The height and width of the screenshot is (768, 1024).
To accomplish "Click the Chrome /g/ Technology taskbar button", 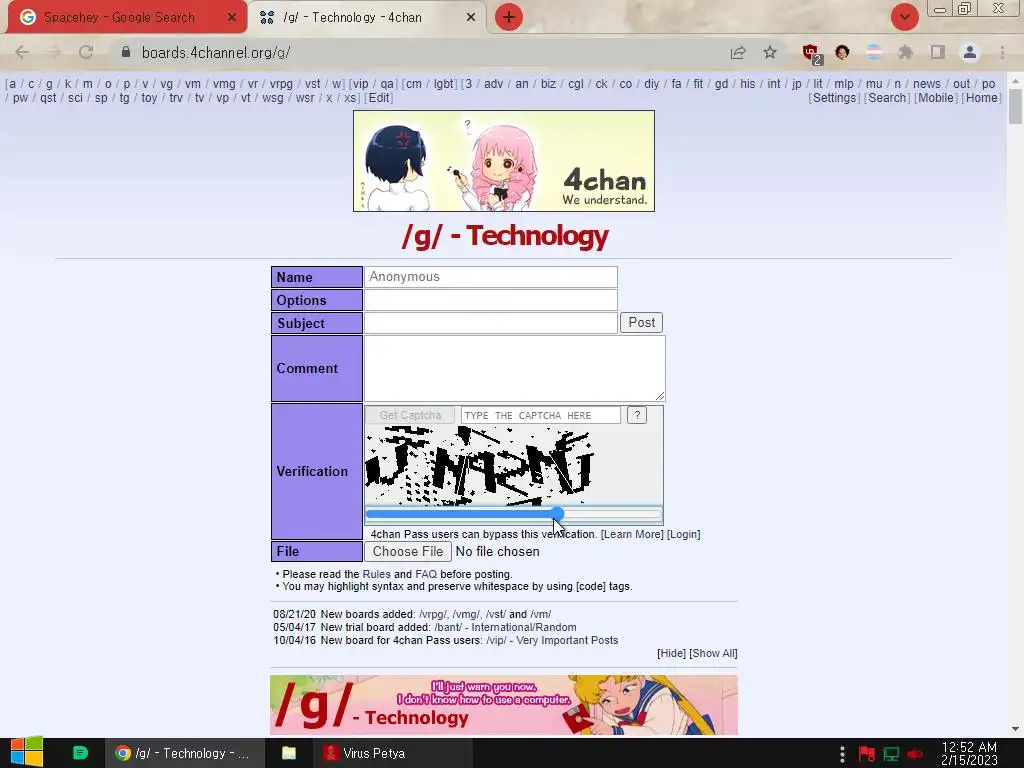I will [x=185, y=753].
